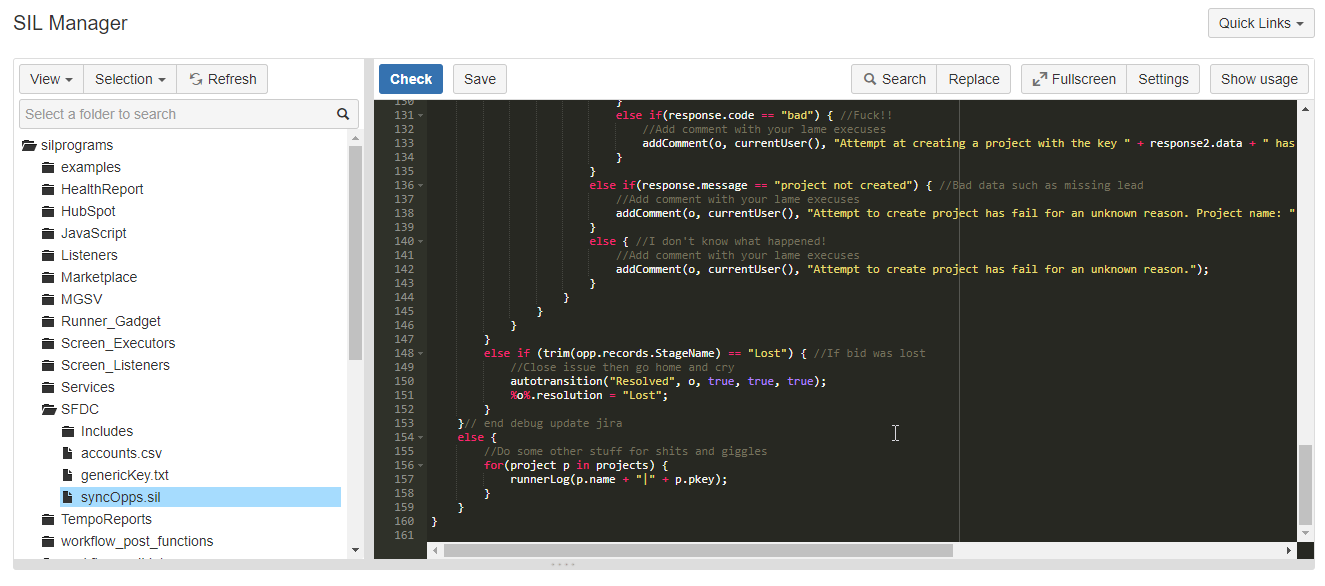Fold the else block at line 154
This screenshot has width=1325, height=586.
pos(420,438)
